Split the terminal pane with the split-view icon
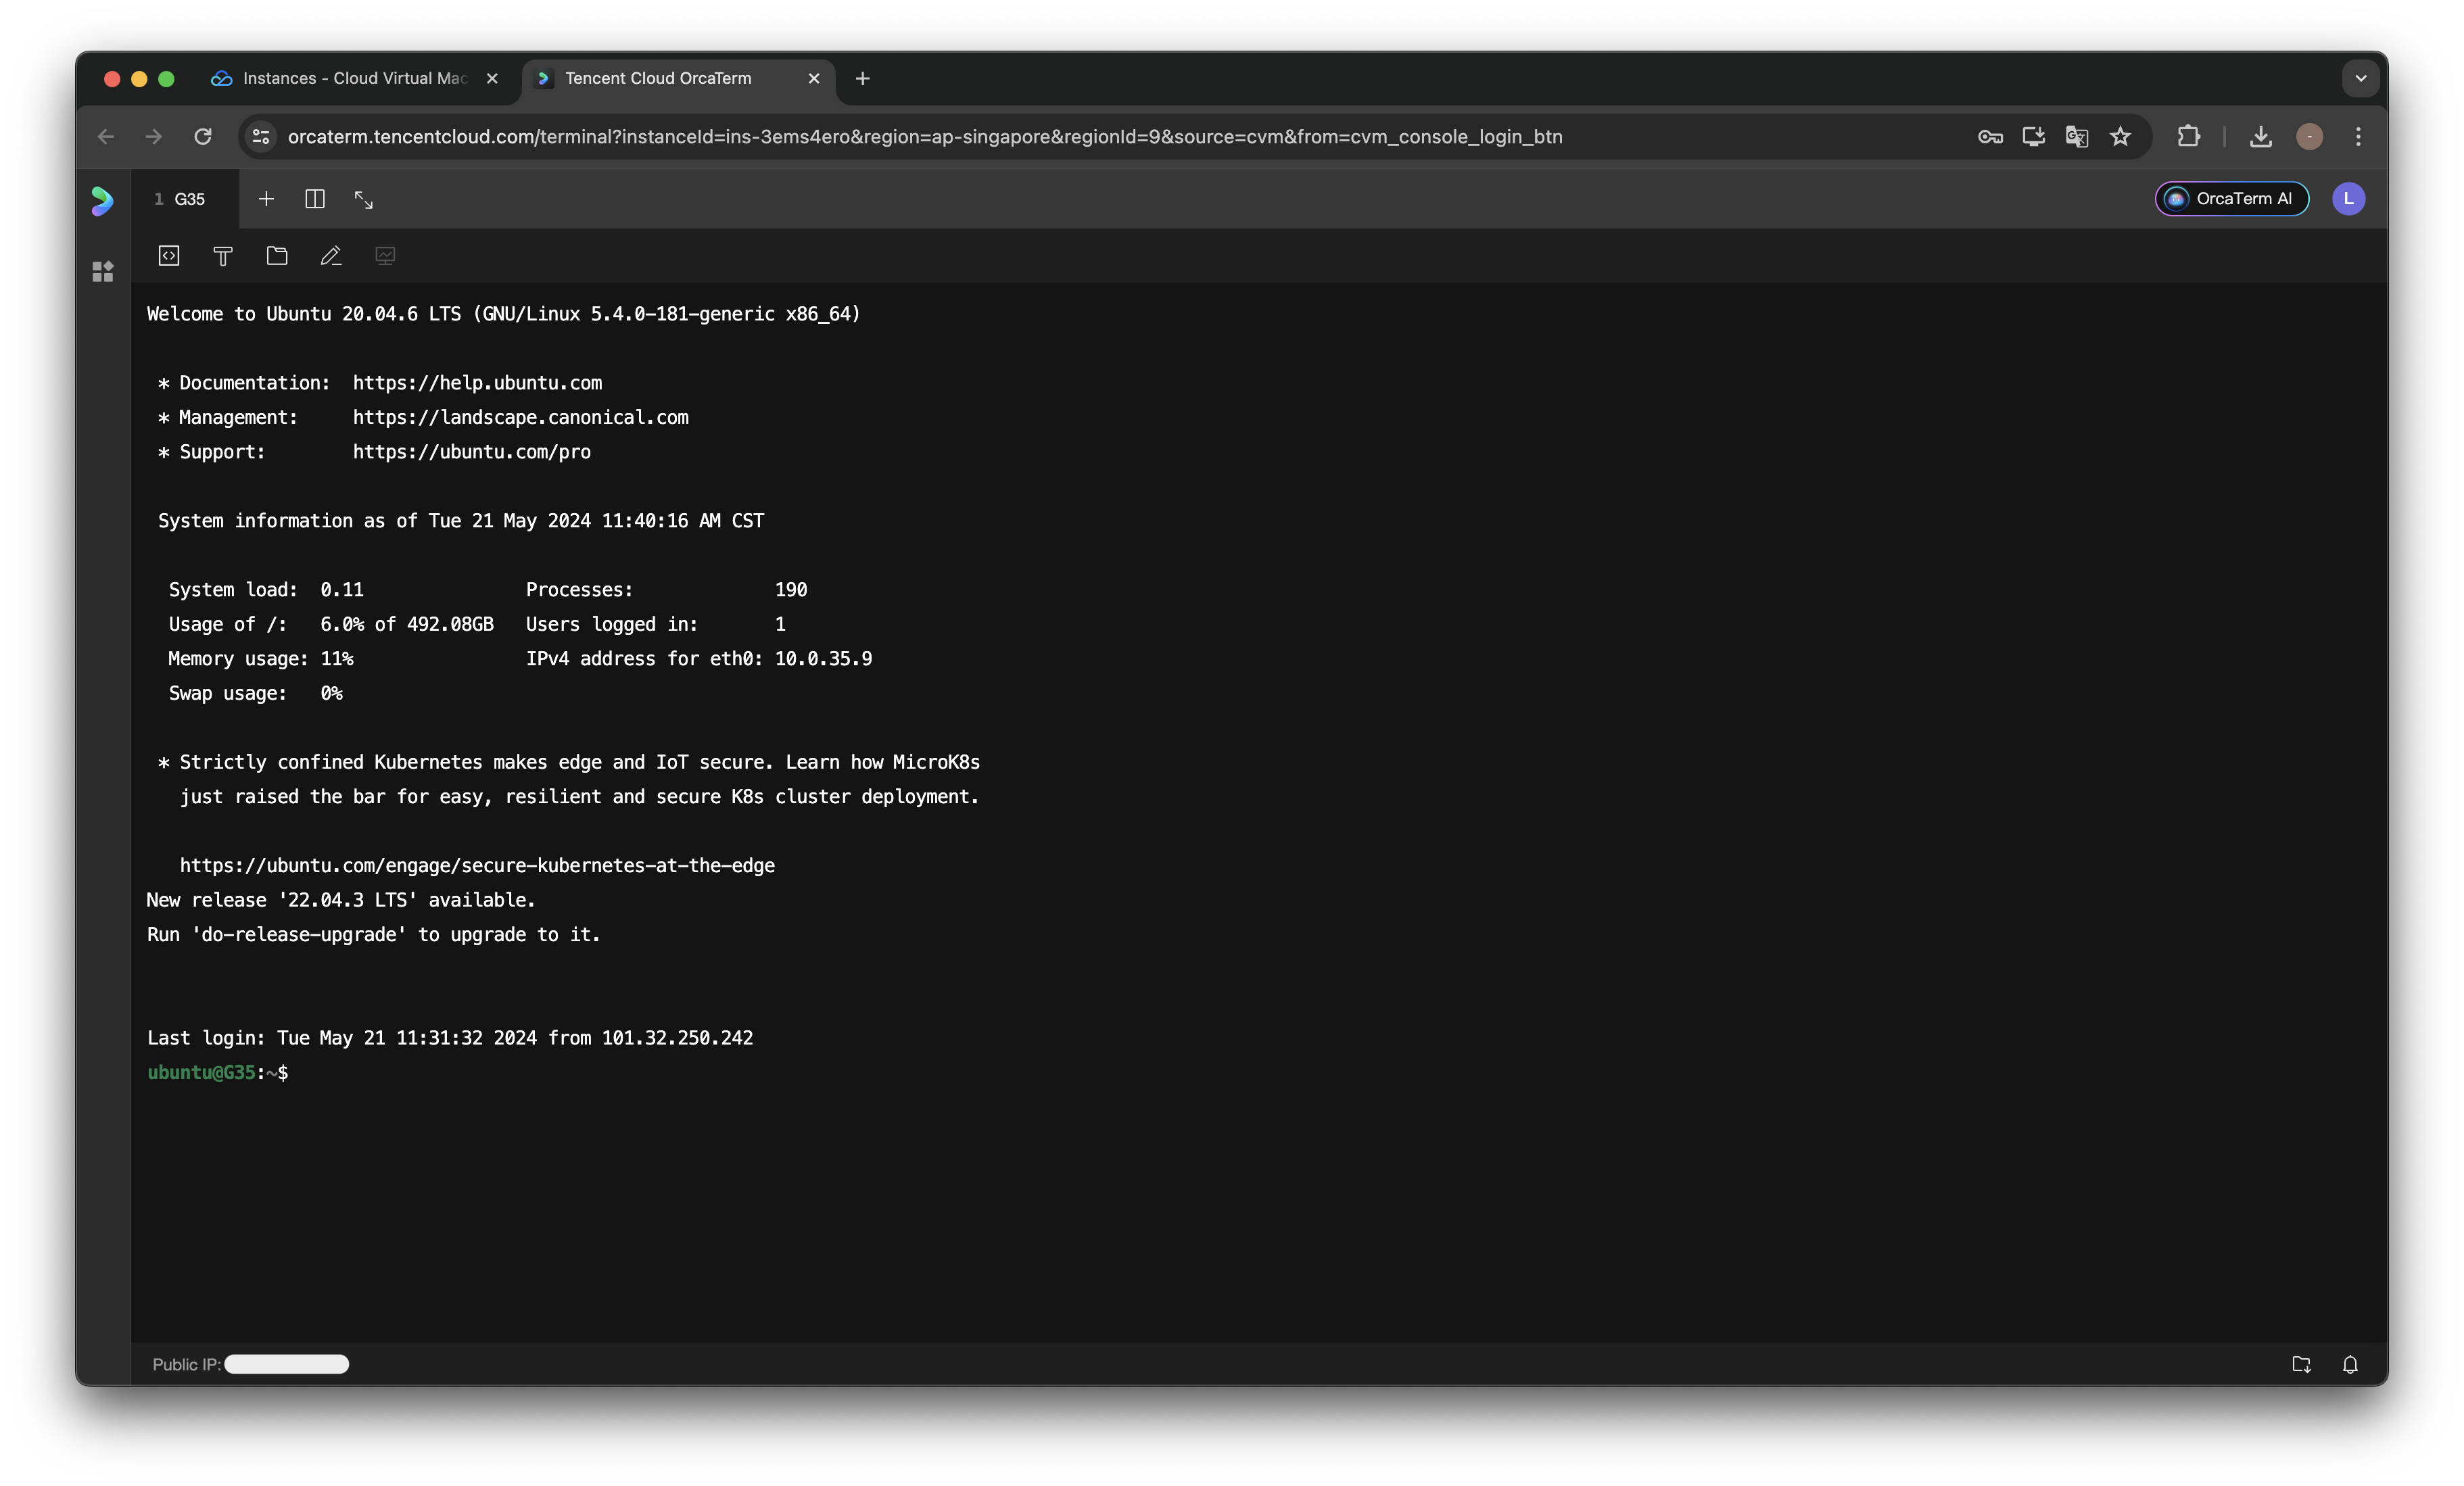The height and width of the screenshot is (1486, 2464). (315, 199)
